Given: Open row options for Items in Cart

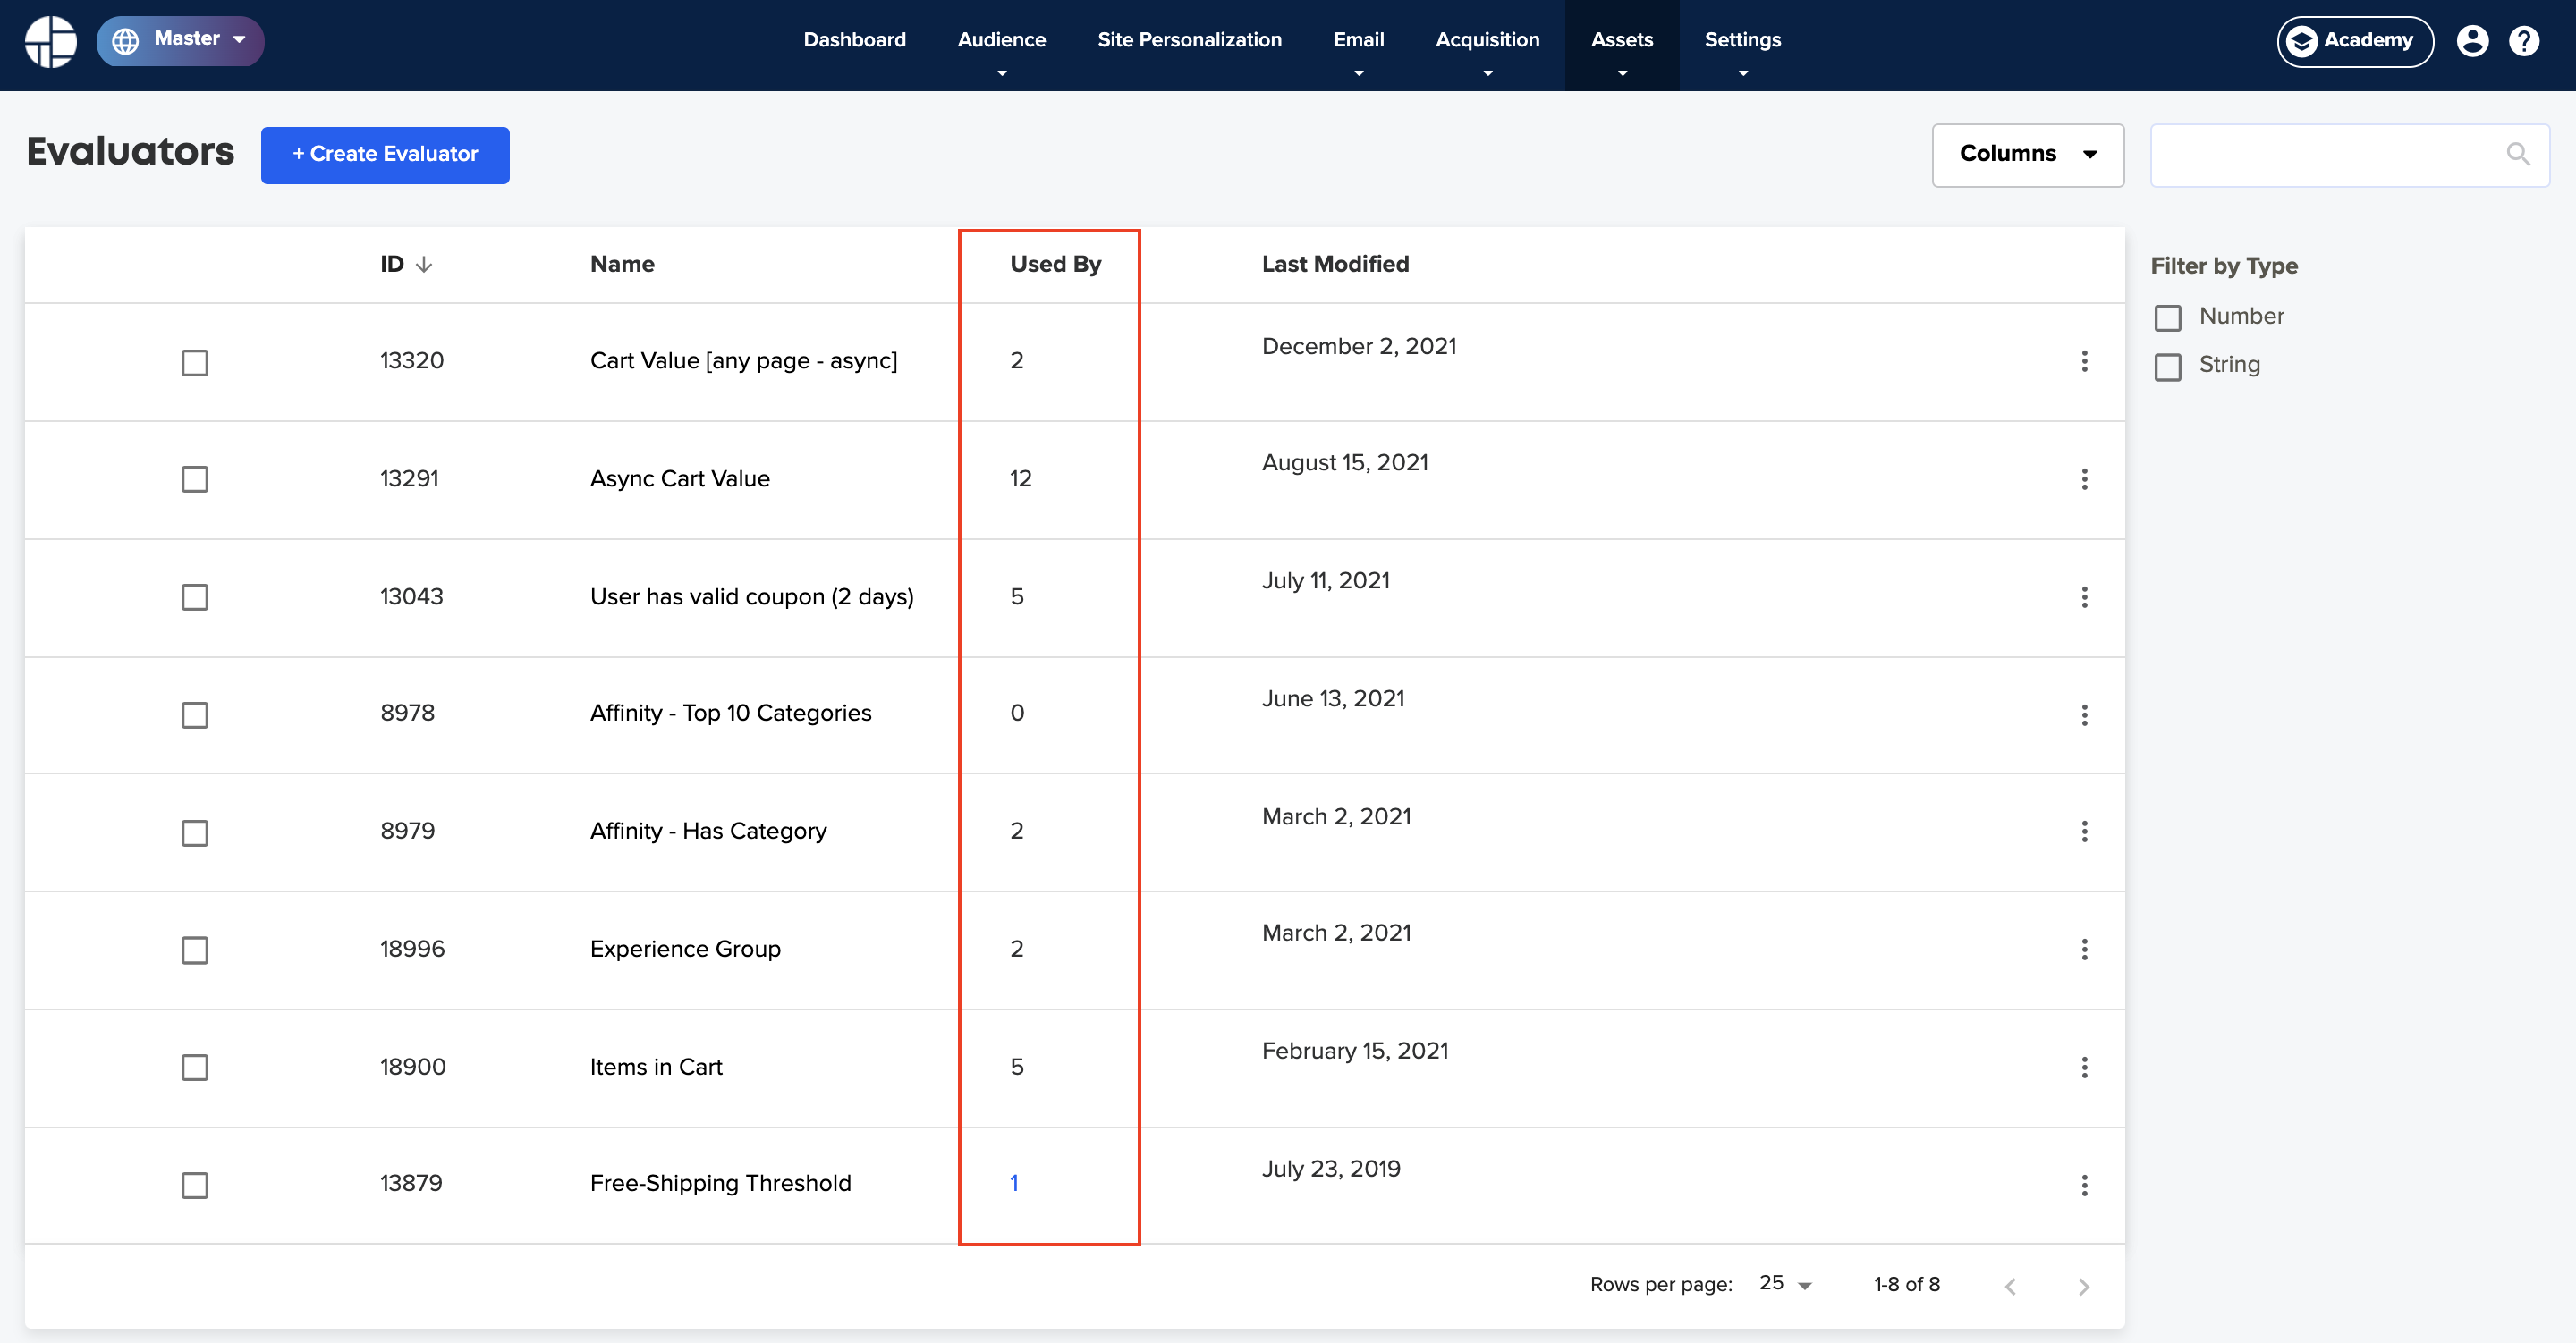Looking at the screenshot, I should click(2084, 1067).
